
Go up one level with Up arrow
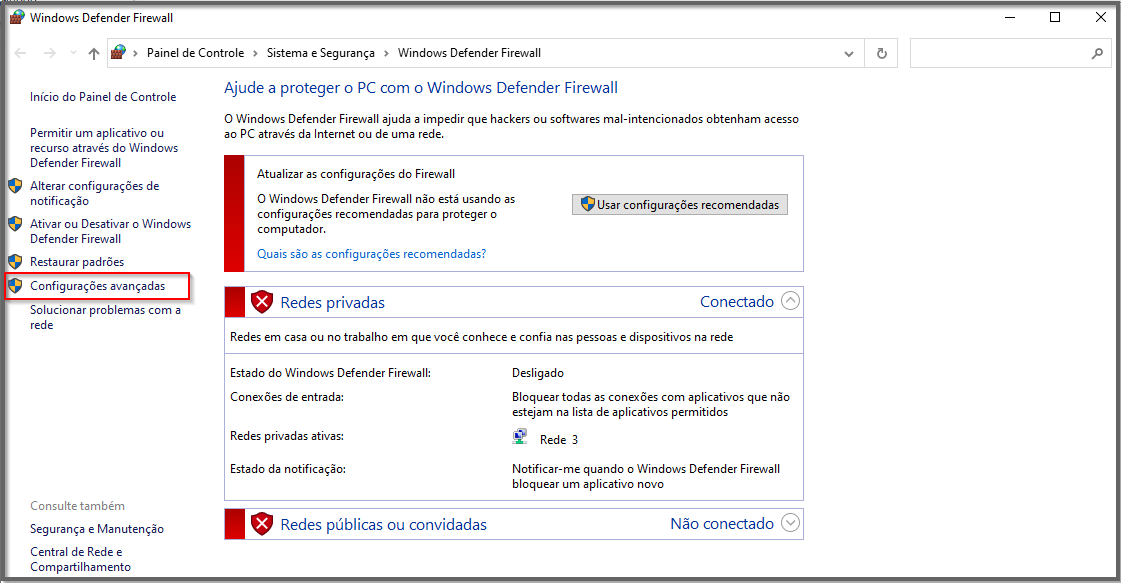[x=94, y=53]
